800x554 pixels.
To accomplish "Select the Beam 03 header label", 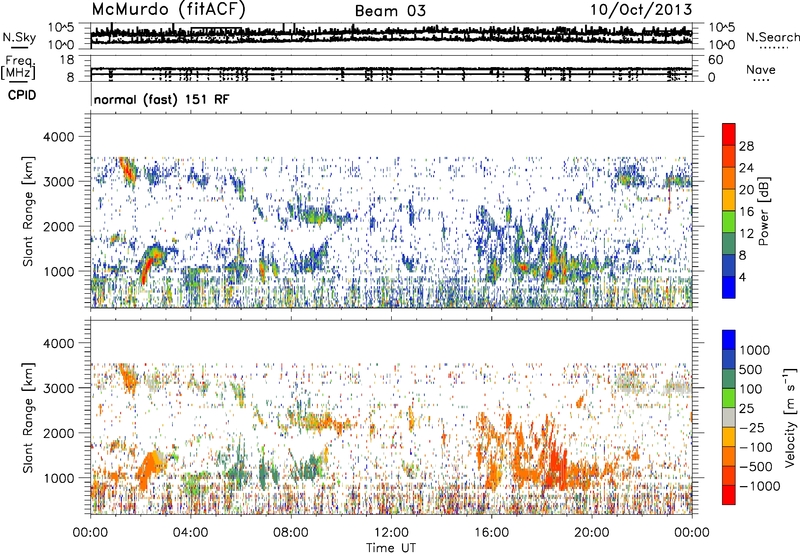I will click(x=390, y=11).
